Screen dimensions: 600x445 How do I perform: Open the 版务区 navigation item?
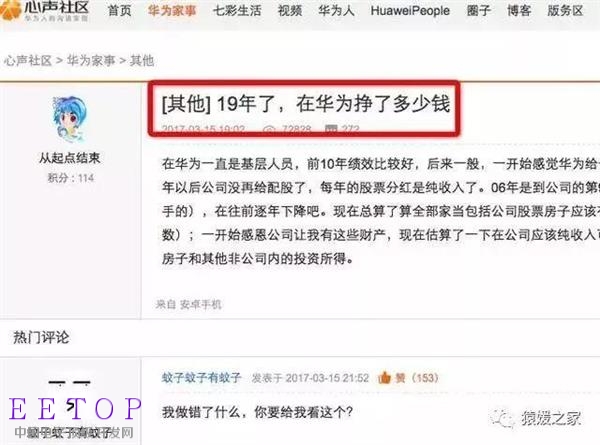[565, 10]
